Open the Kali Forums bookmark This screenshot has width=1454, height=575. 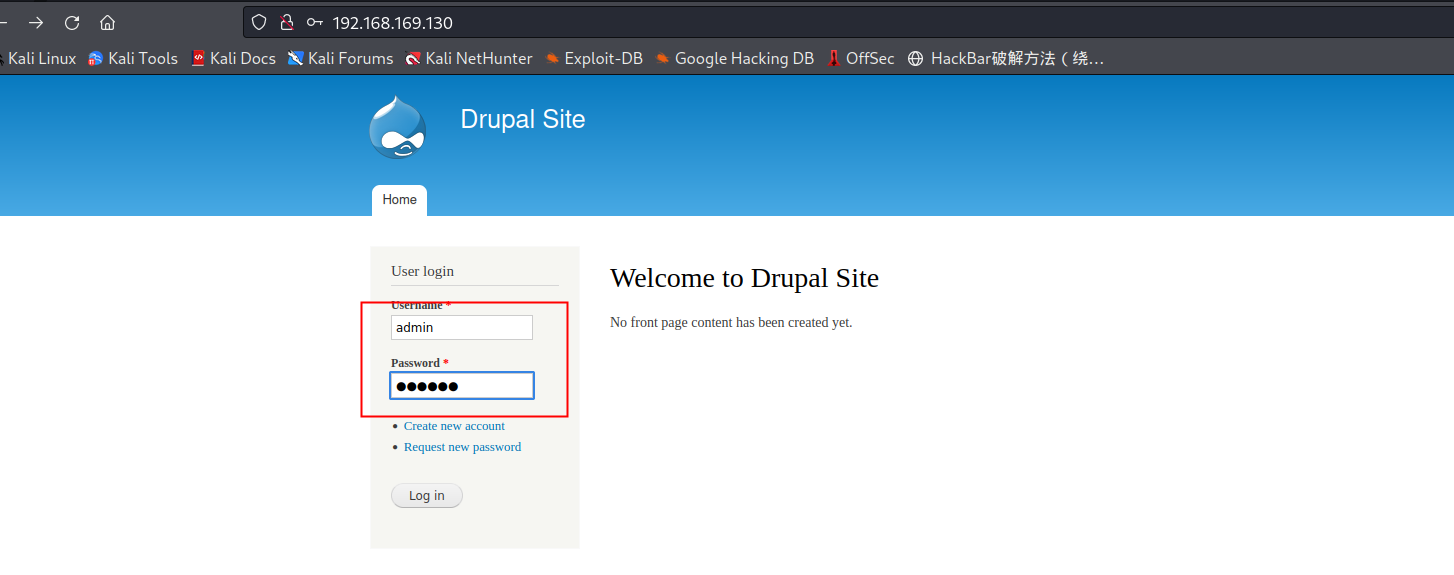[x=341, y=58]
